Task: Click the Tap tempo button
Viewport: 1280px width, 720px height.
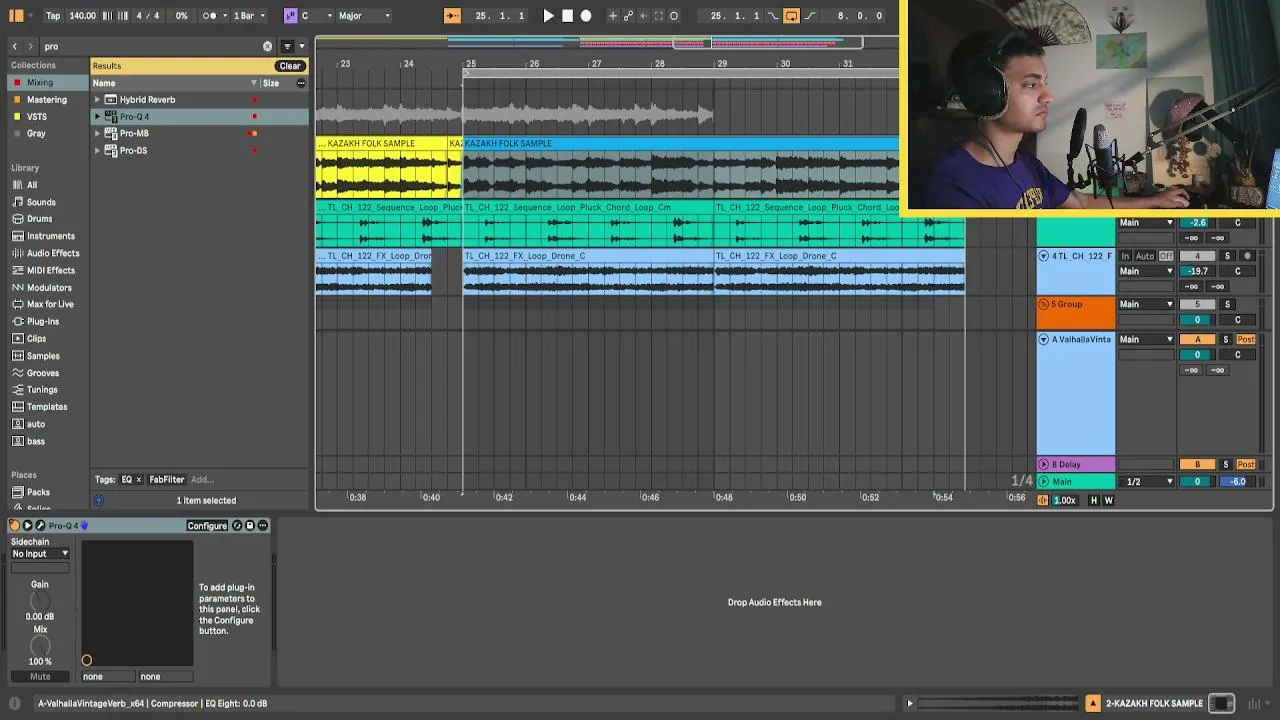Action: [x=53, y=16]
